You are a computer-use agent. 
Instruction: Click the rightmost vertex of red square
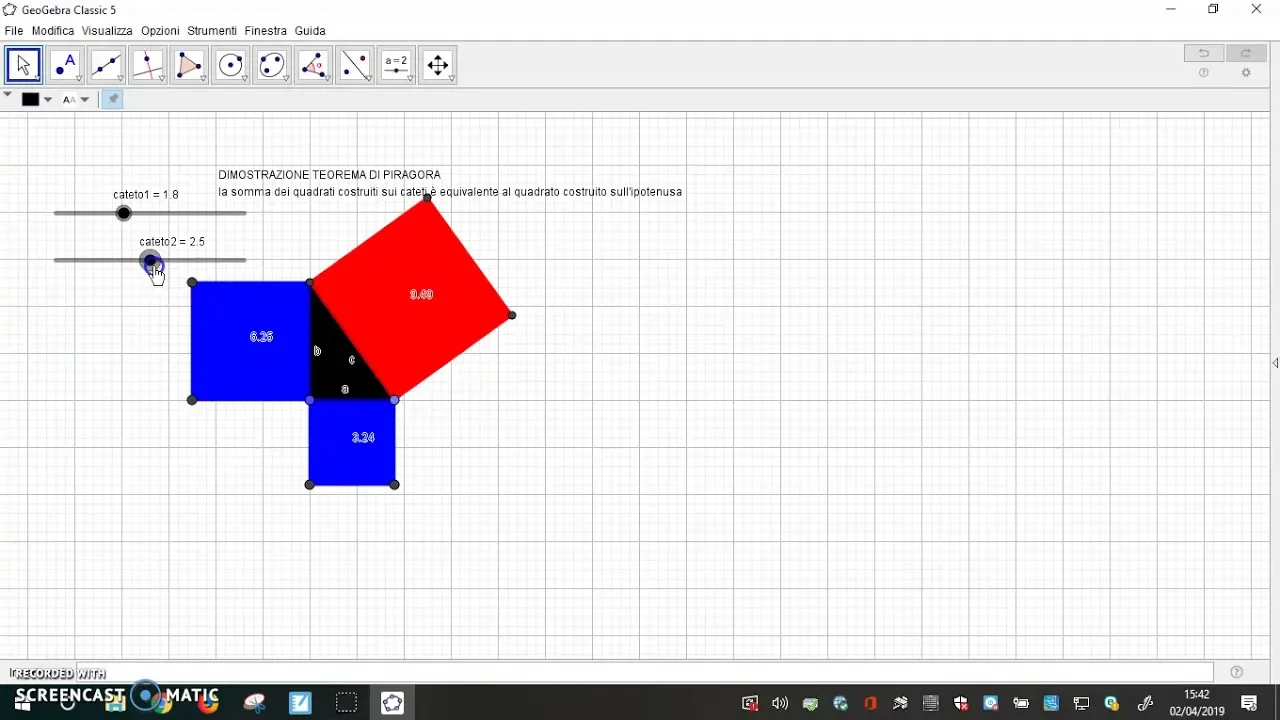512,315
